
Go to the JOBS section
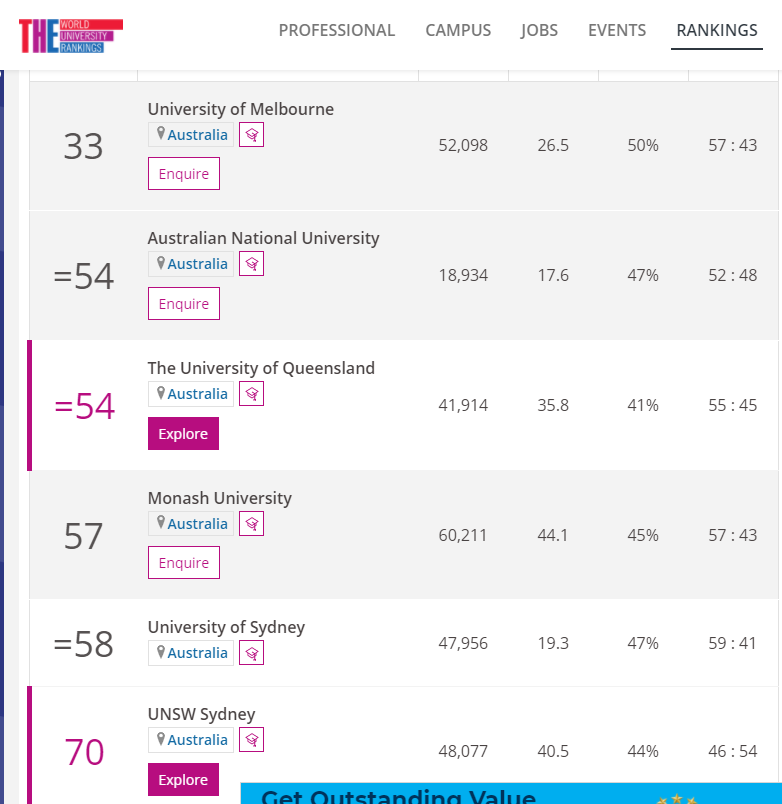[539, 30]
